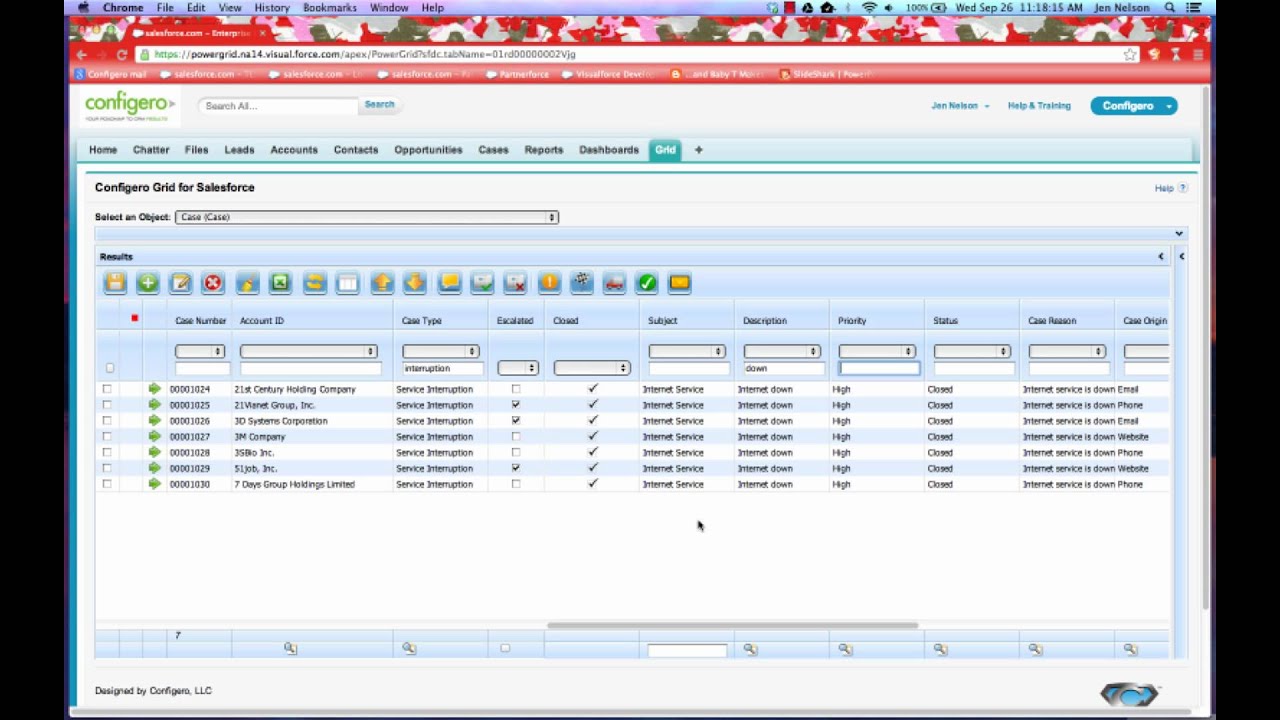
Task: Click the horizontal grid scrollbar
Action: tap(732, 626)
